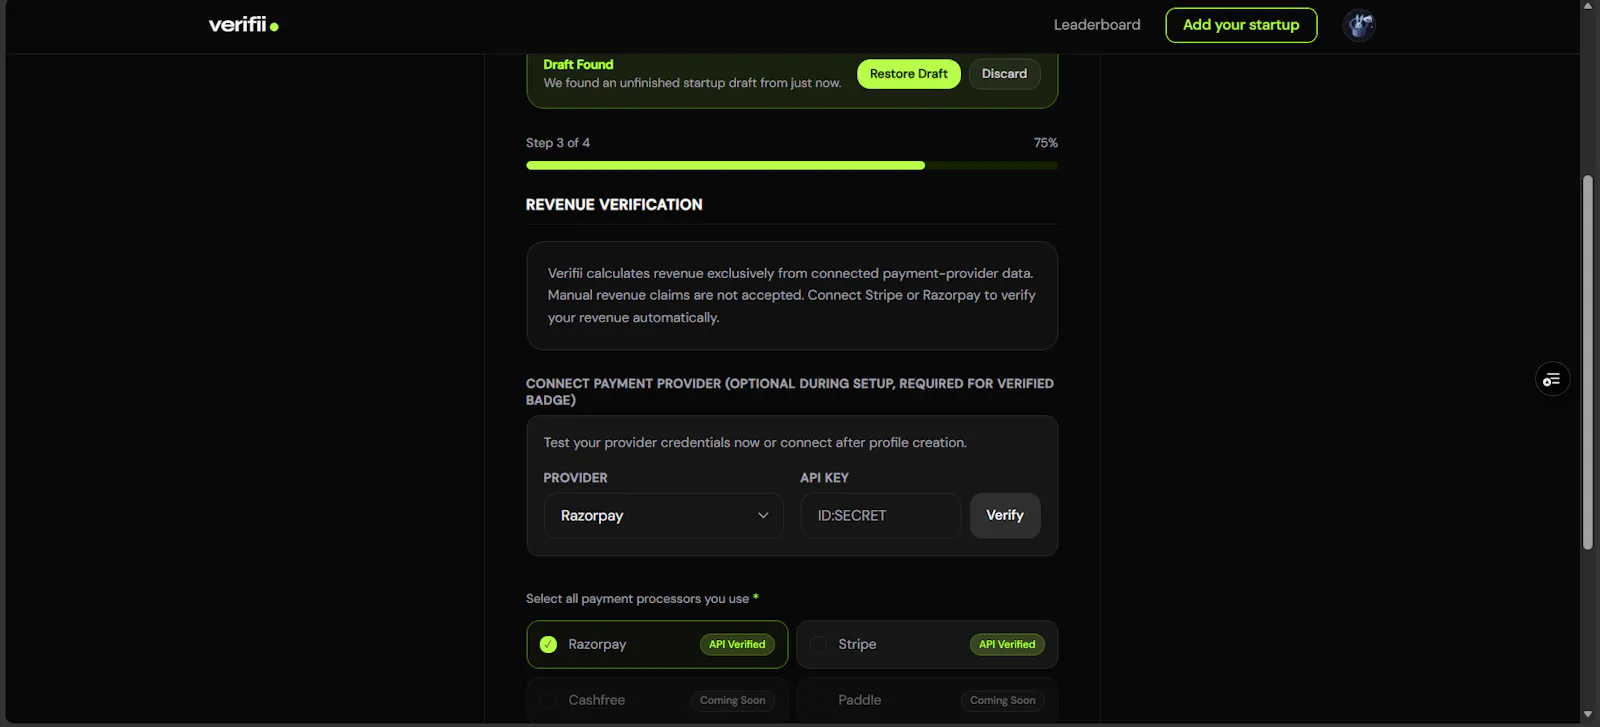Click the page vertical scrollbar thumb
The image size is (1600, 727).
pyautogui.click(x=1587, y=362)
